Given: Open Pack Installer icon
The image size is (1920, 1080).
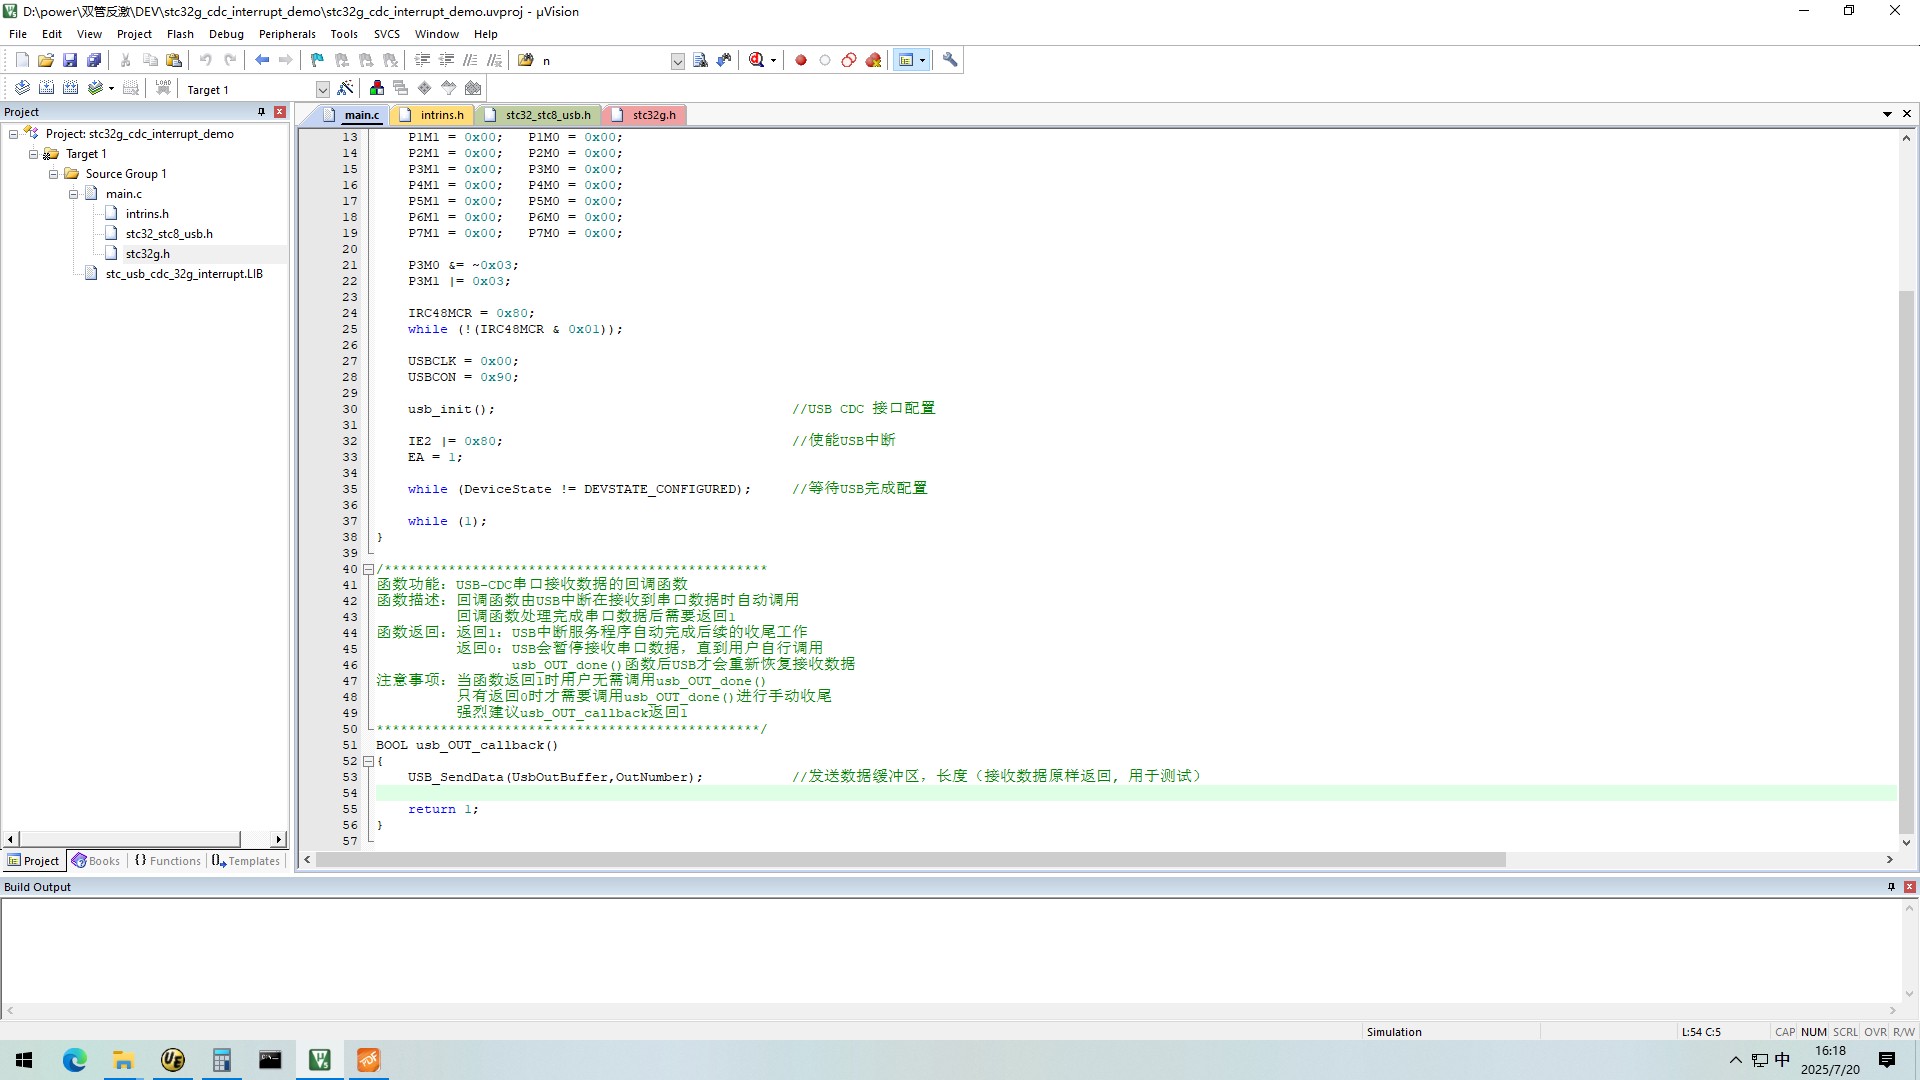Looking at the screenshot, I should [473, 88].
